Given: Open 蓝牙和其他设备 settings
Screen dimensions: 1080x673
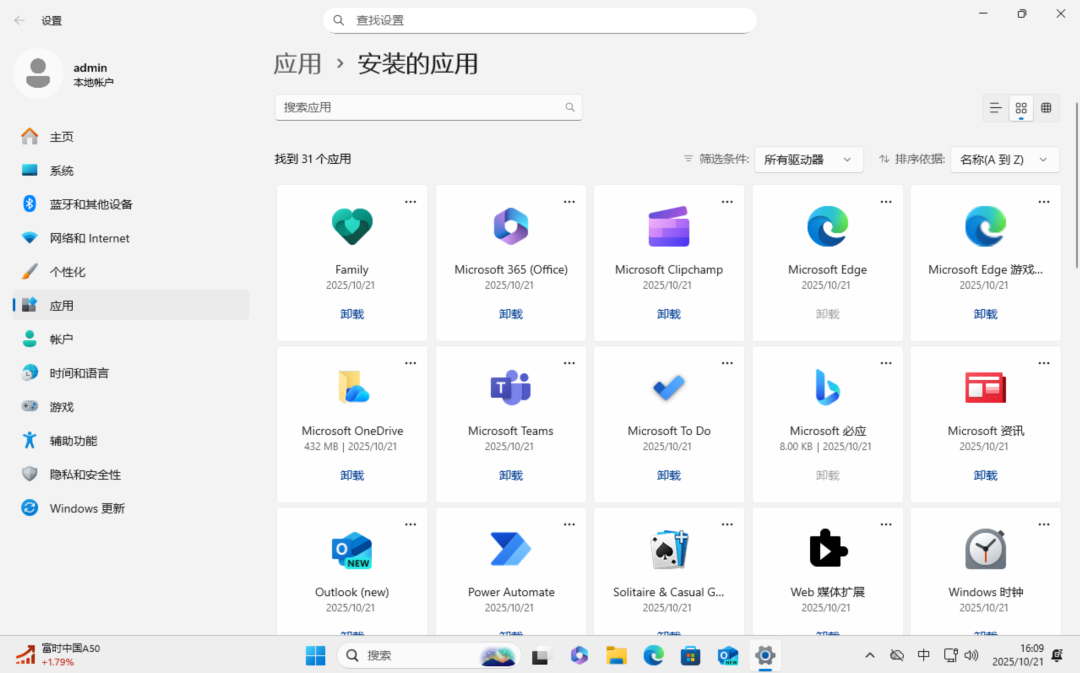Looking at the screenshot, I should click(x=131, y=204).
